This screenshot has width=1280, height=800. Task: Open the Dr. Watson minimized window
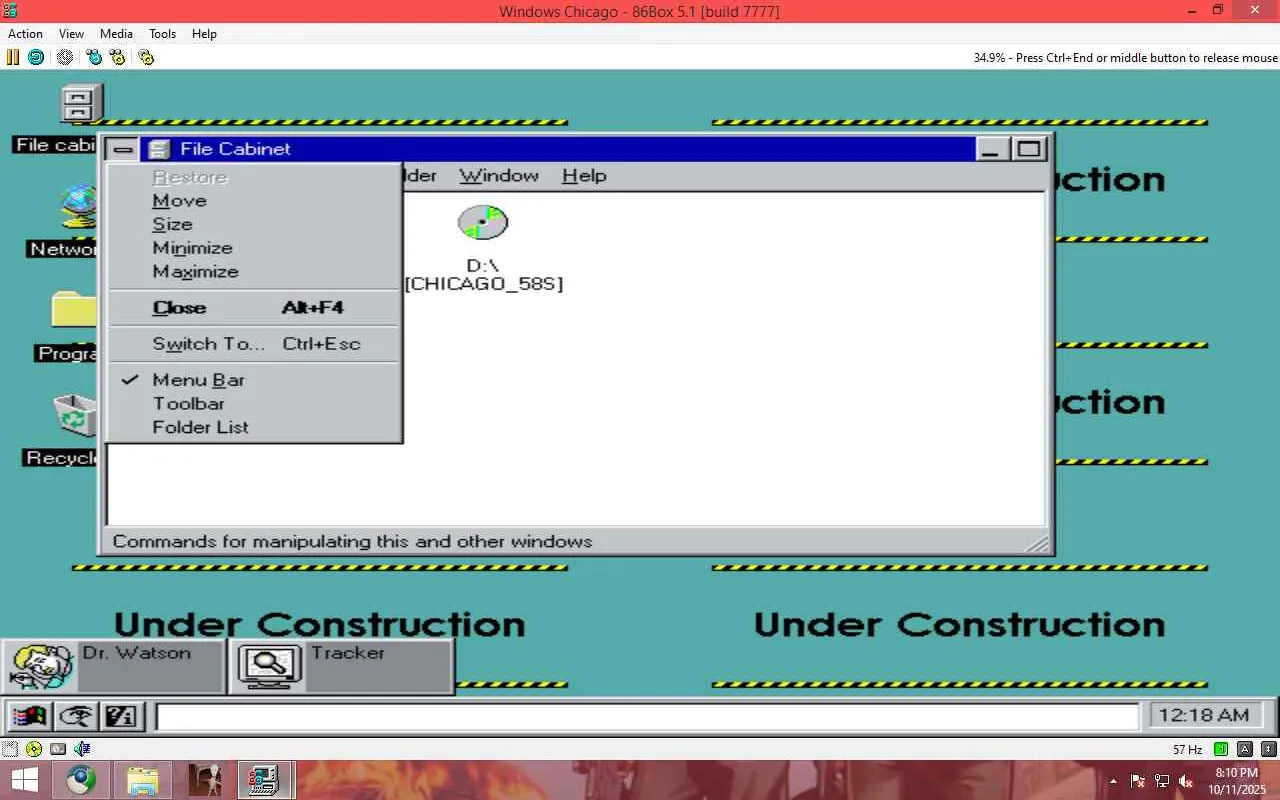tap(114, 665)
